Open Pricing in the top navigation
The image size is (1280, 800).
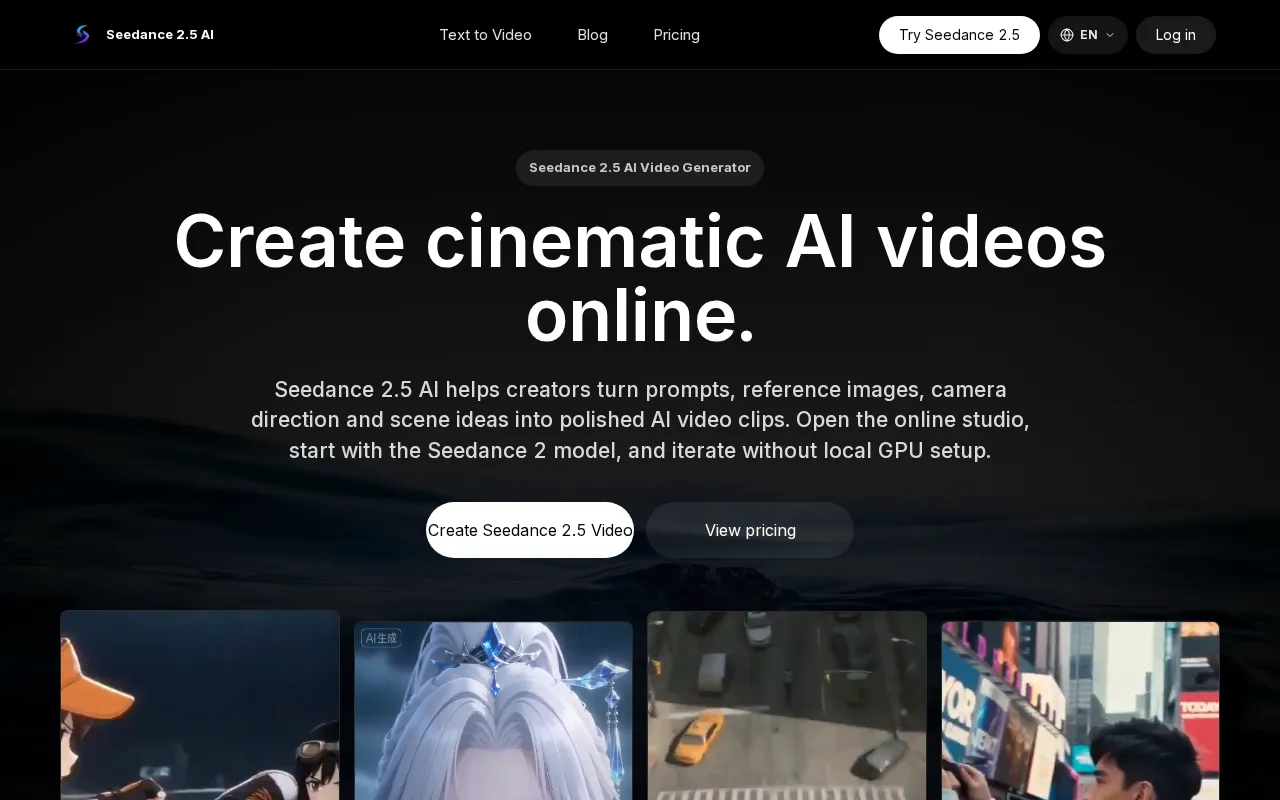pos(676,35)
